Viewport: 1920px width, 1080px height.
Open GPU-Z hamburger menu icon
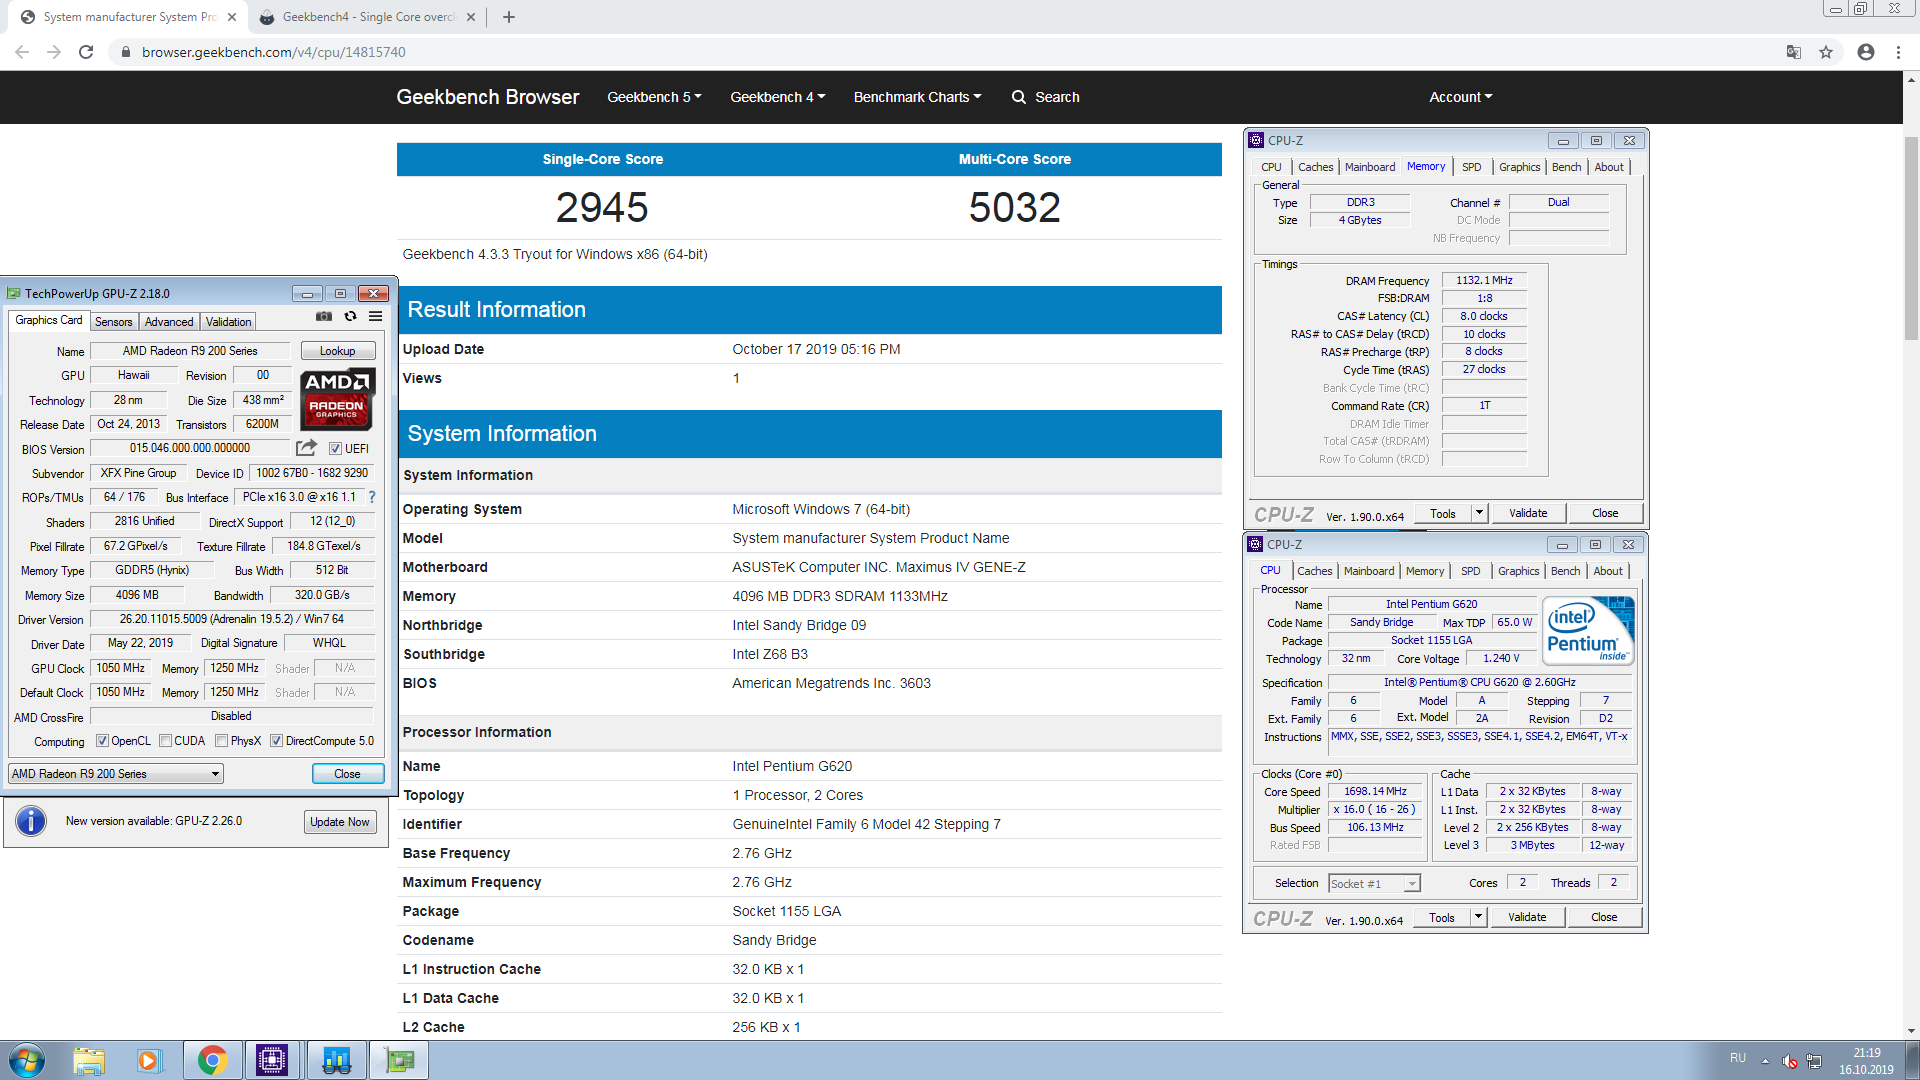[375, 316]
